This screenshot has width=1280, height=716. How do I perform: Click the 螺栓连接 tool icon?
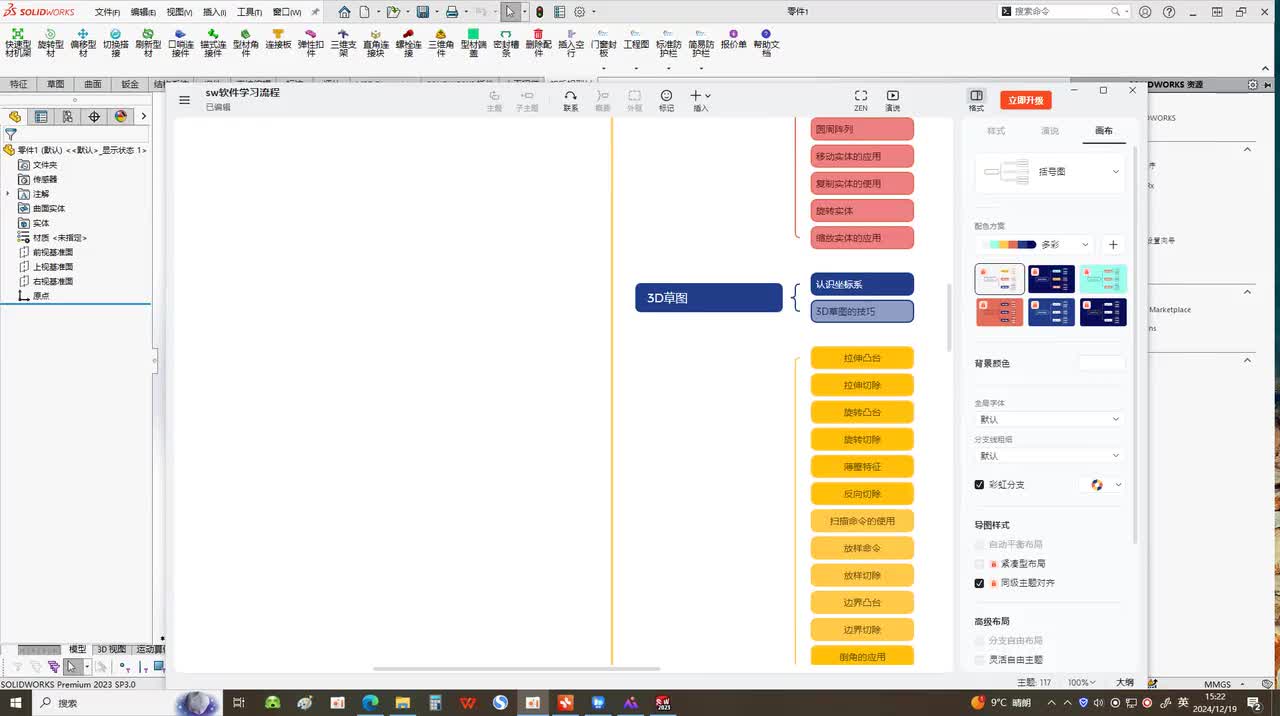click(408, 43)
